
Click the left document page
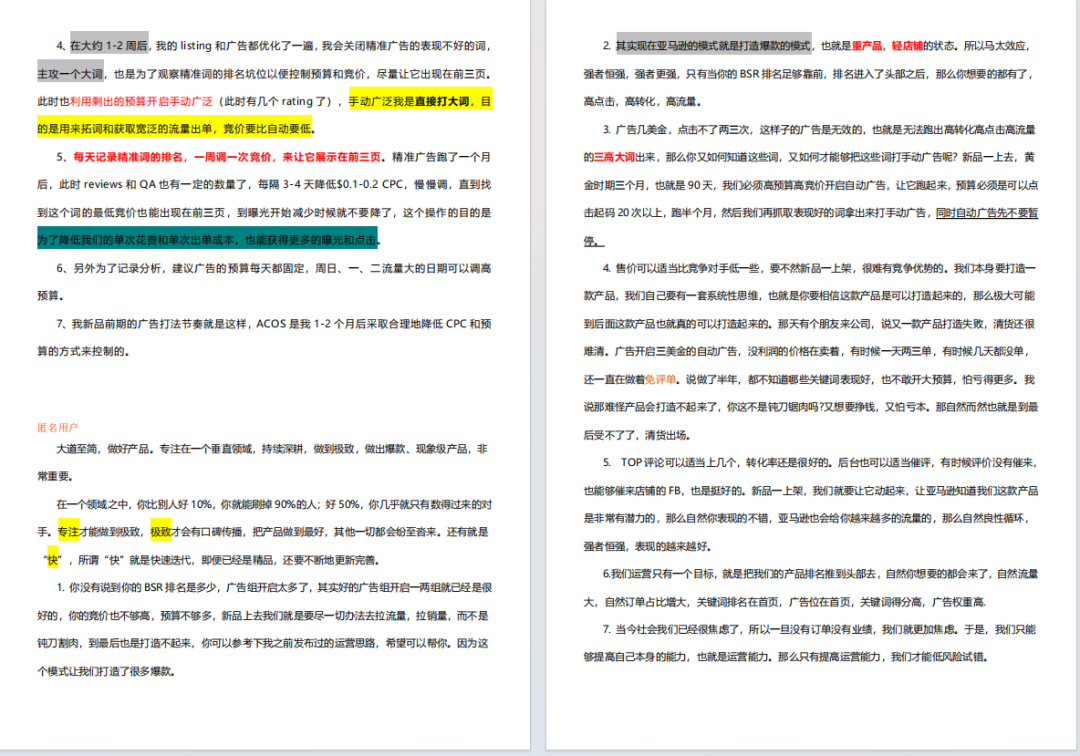pyautogui.click(x=270, y=380)
